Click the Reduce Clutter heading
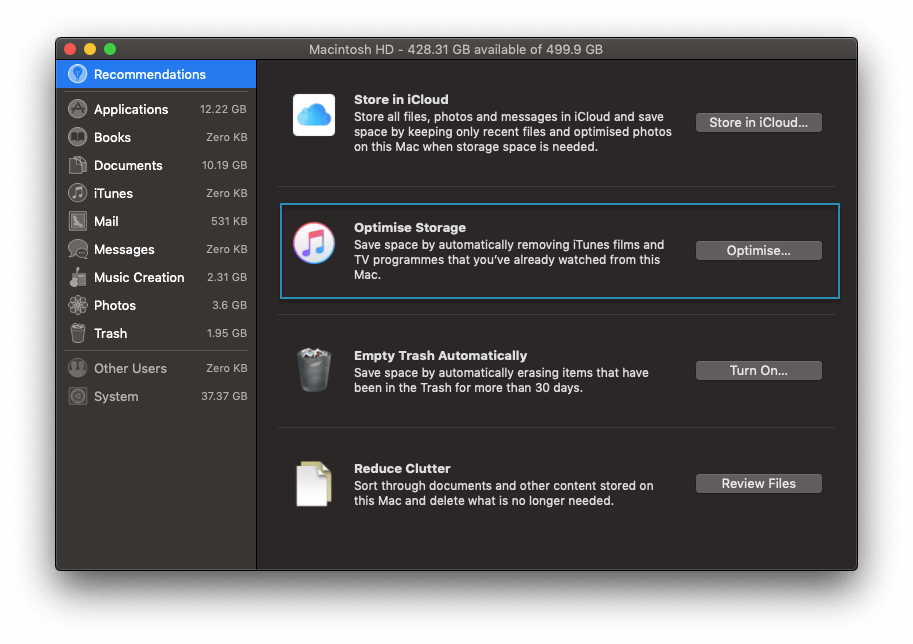 pos(402,468)
